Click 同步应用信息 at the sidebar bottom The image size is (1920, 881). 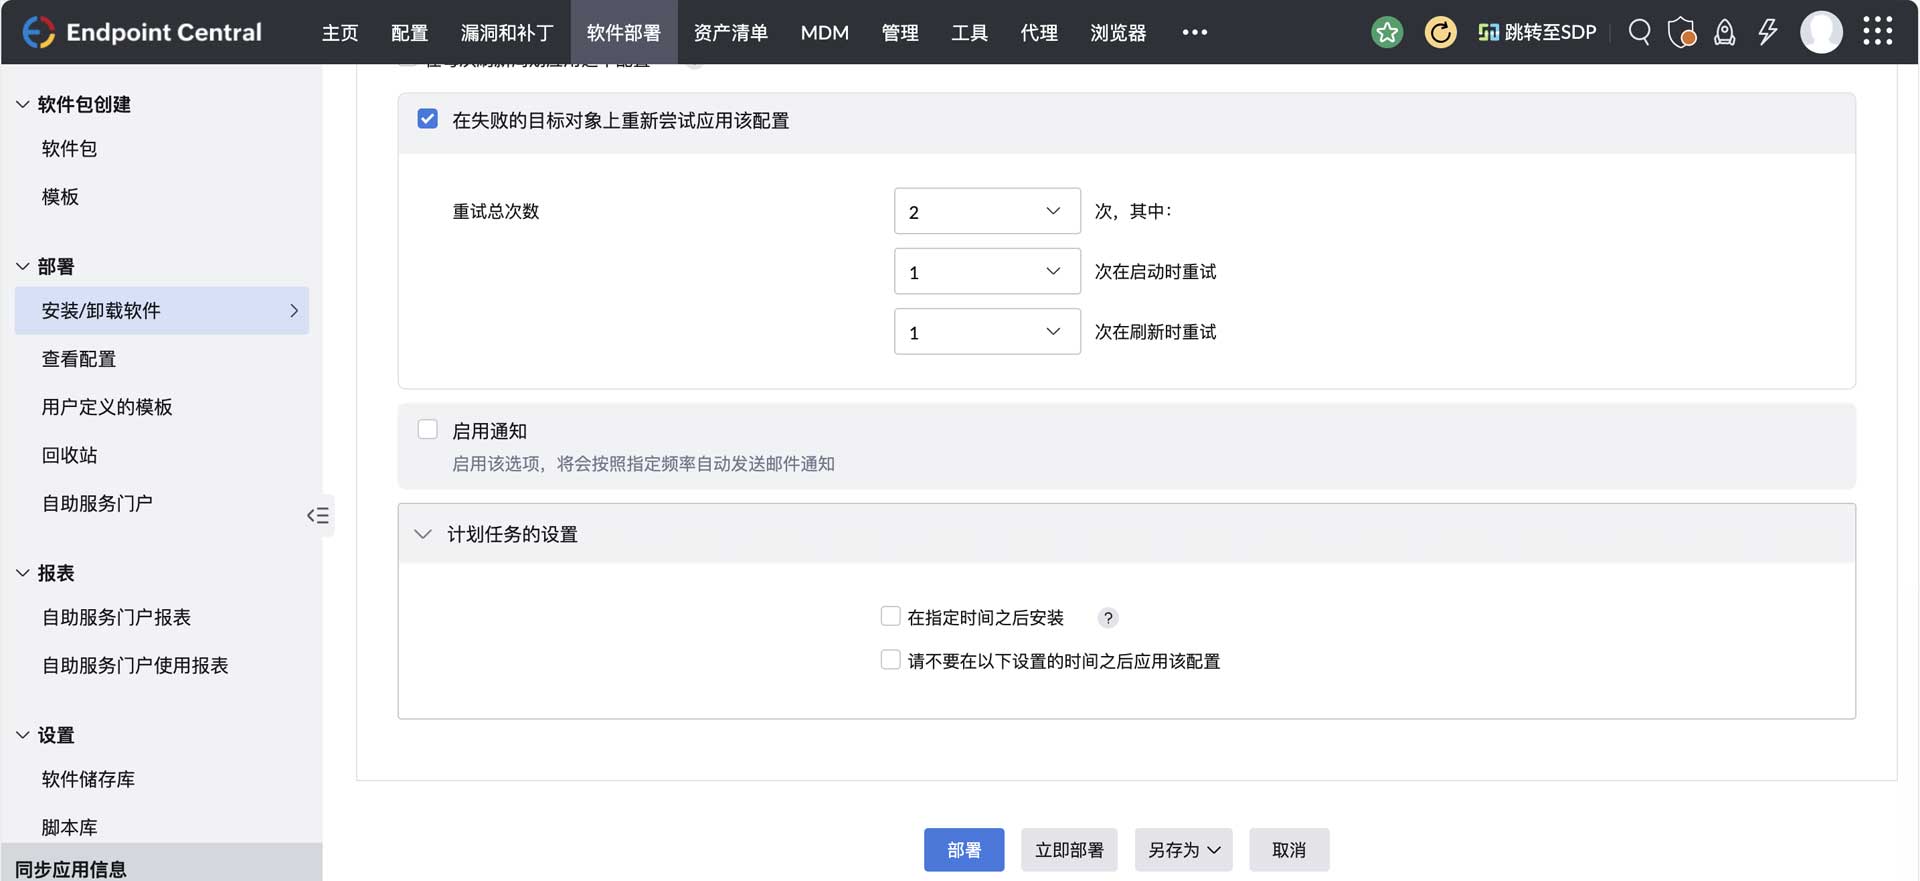71,868
